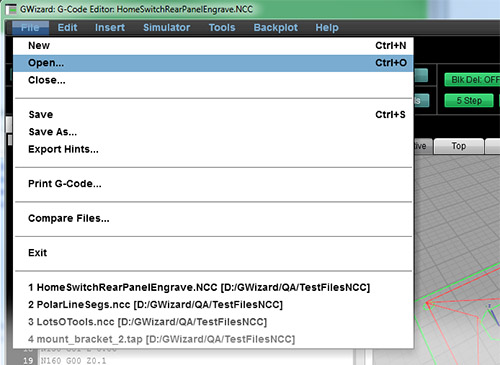Viewport: 500px width, 365px height.
Task: Open the Simulator menu
Action: coord(167,28)
